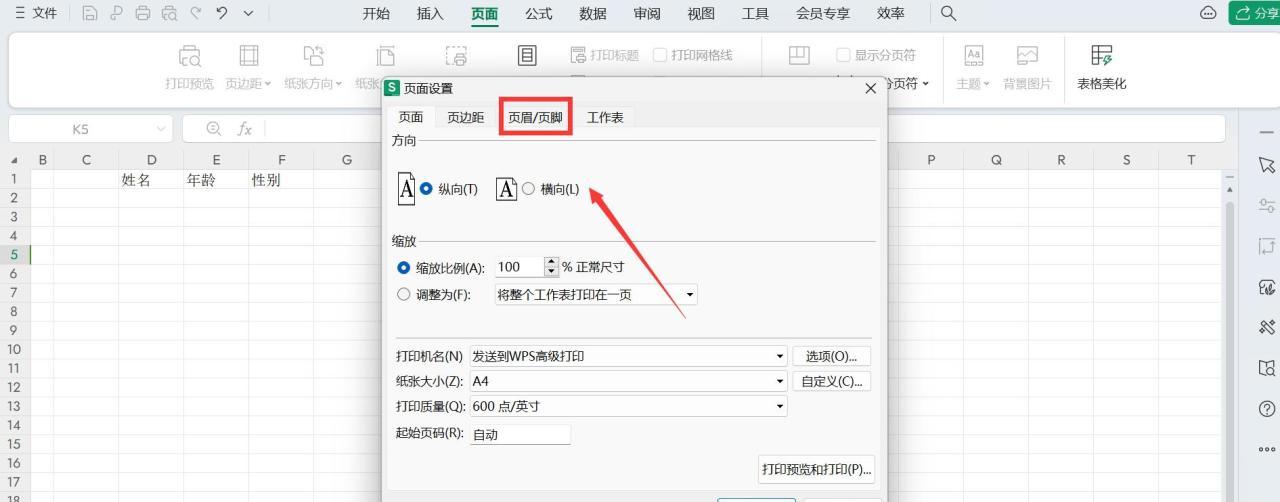Click the scaling percentage field showing 100
This screenshot has width=1280, height=502.
pos(519,267)
